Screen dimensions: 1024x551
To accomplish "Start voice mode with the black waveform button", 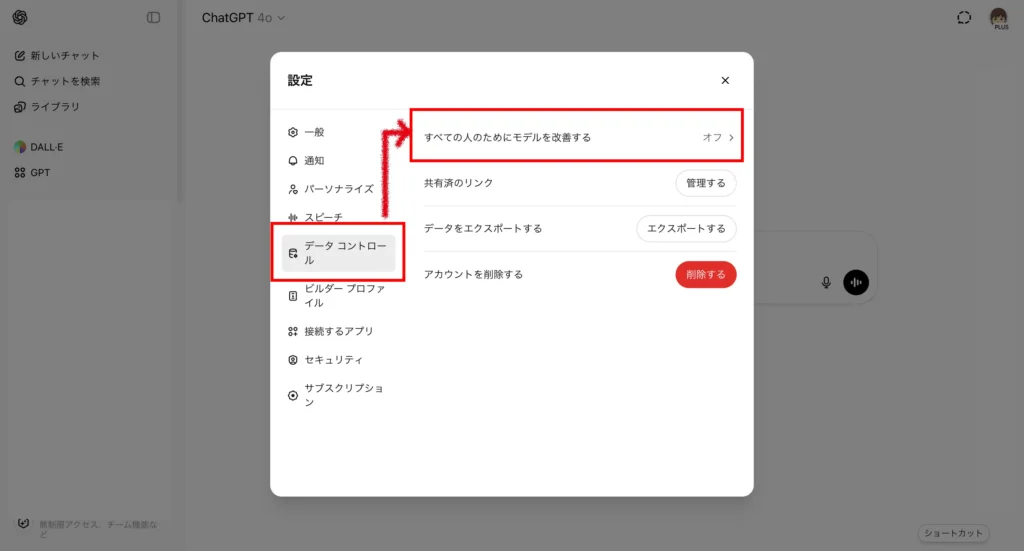I will click(856, 282).
